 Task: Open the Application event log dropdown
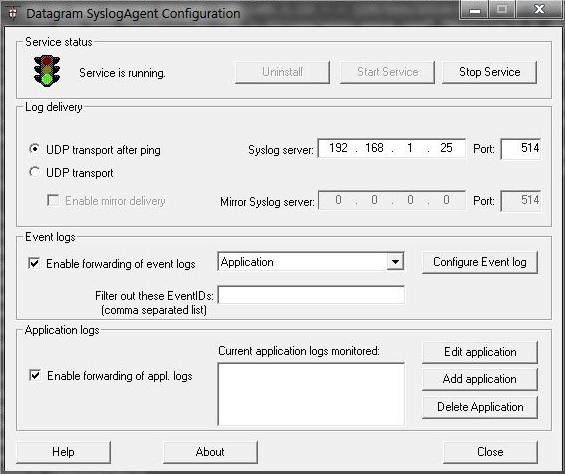pyautogui.click(x=395, y=262)
